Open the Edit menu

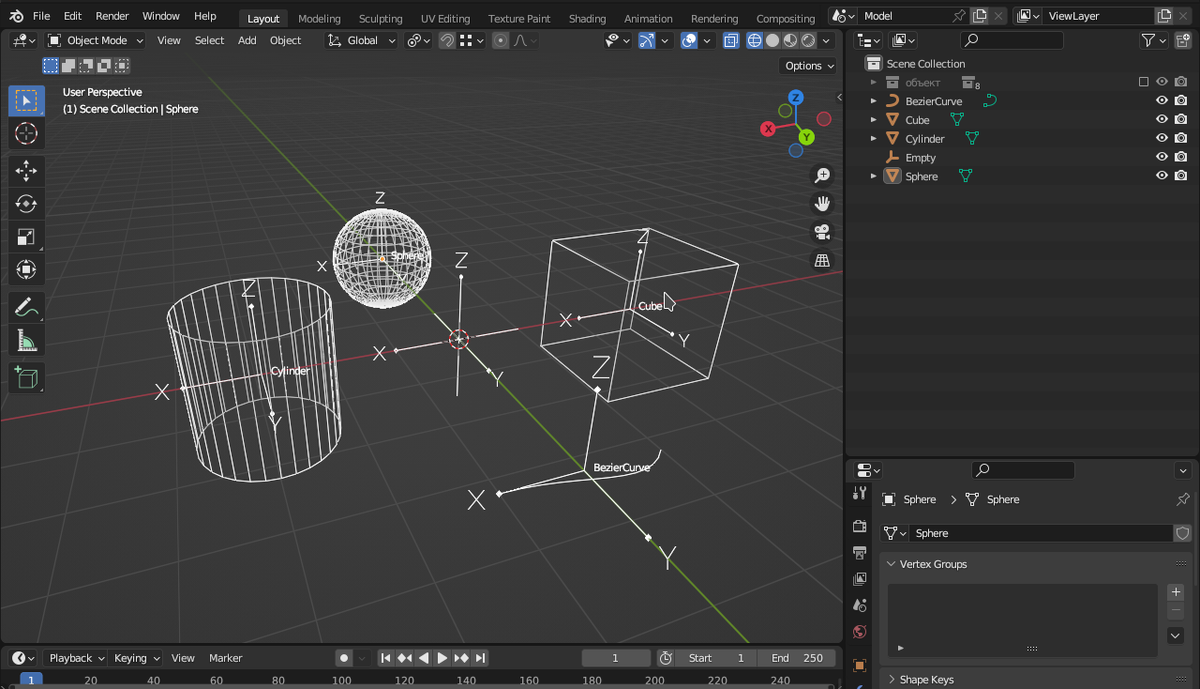[73, 16]
